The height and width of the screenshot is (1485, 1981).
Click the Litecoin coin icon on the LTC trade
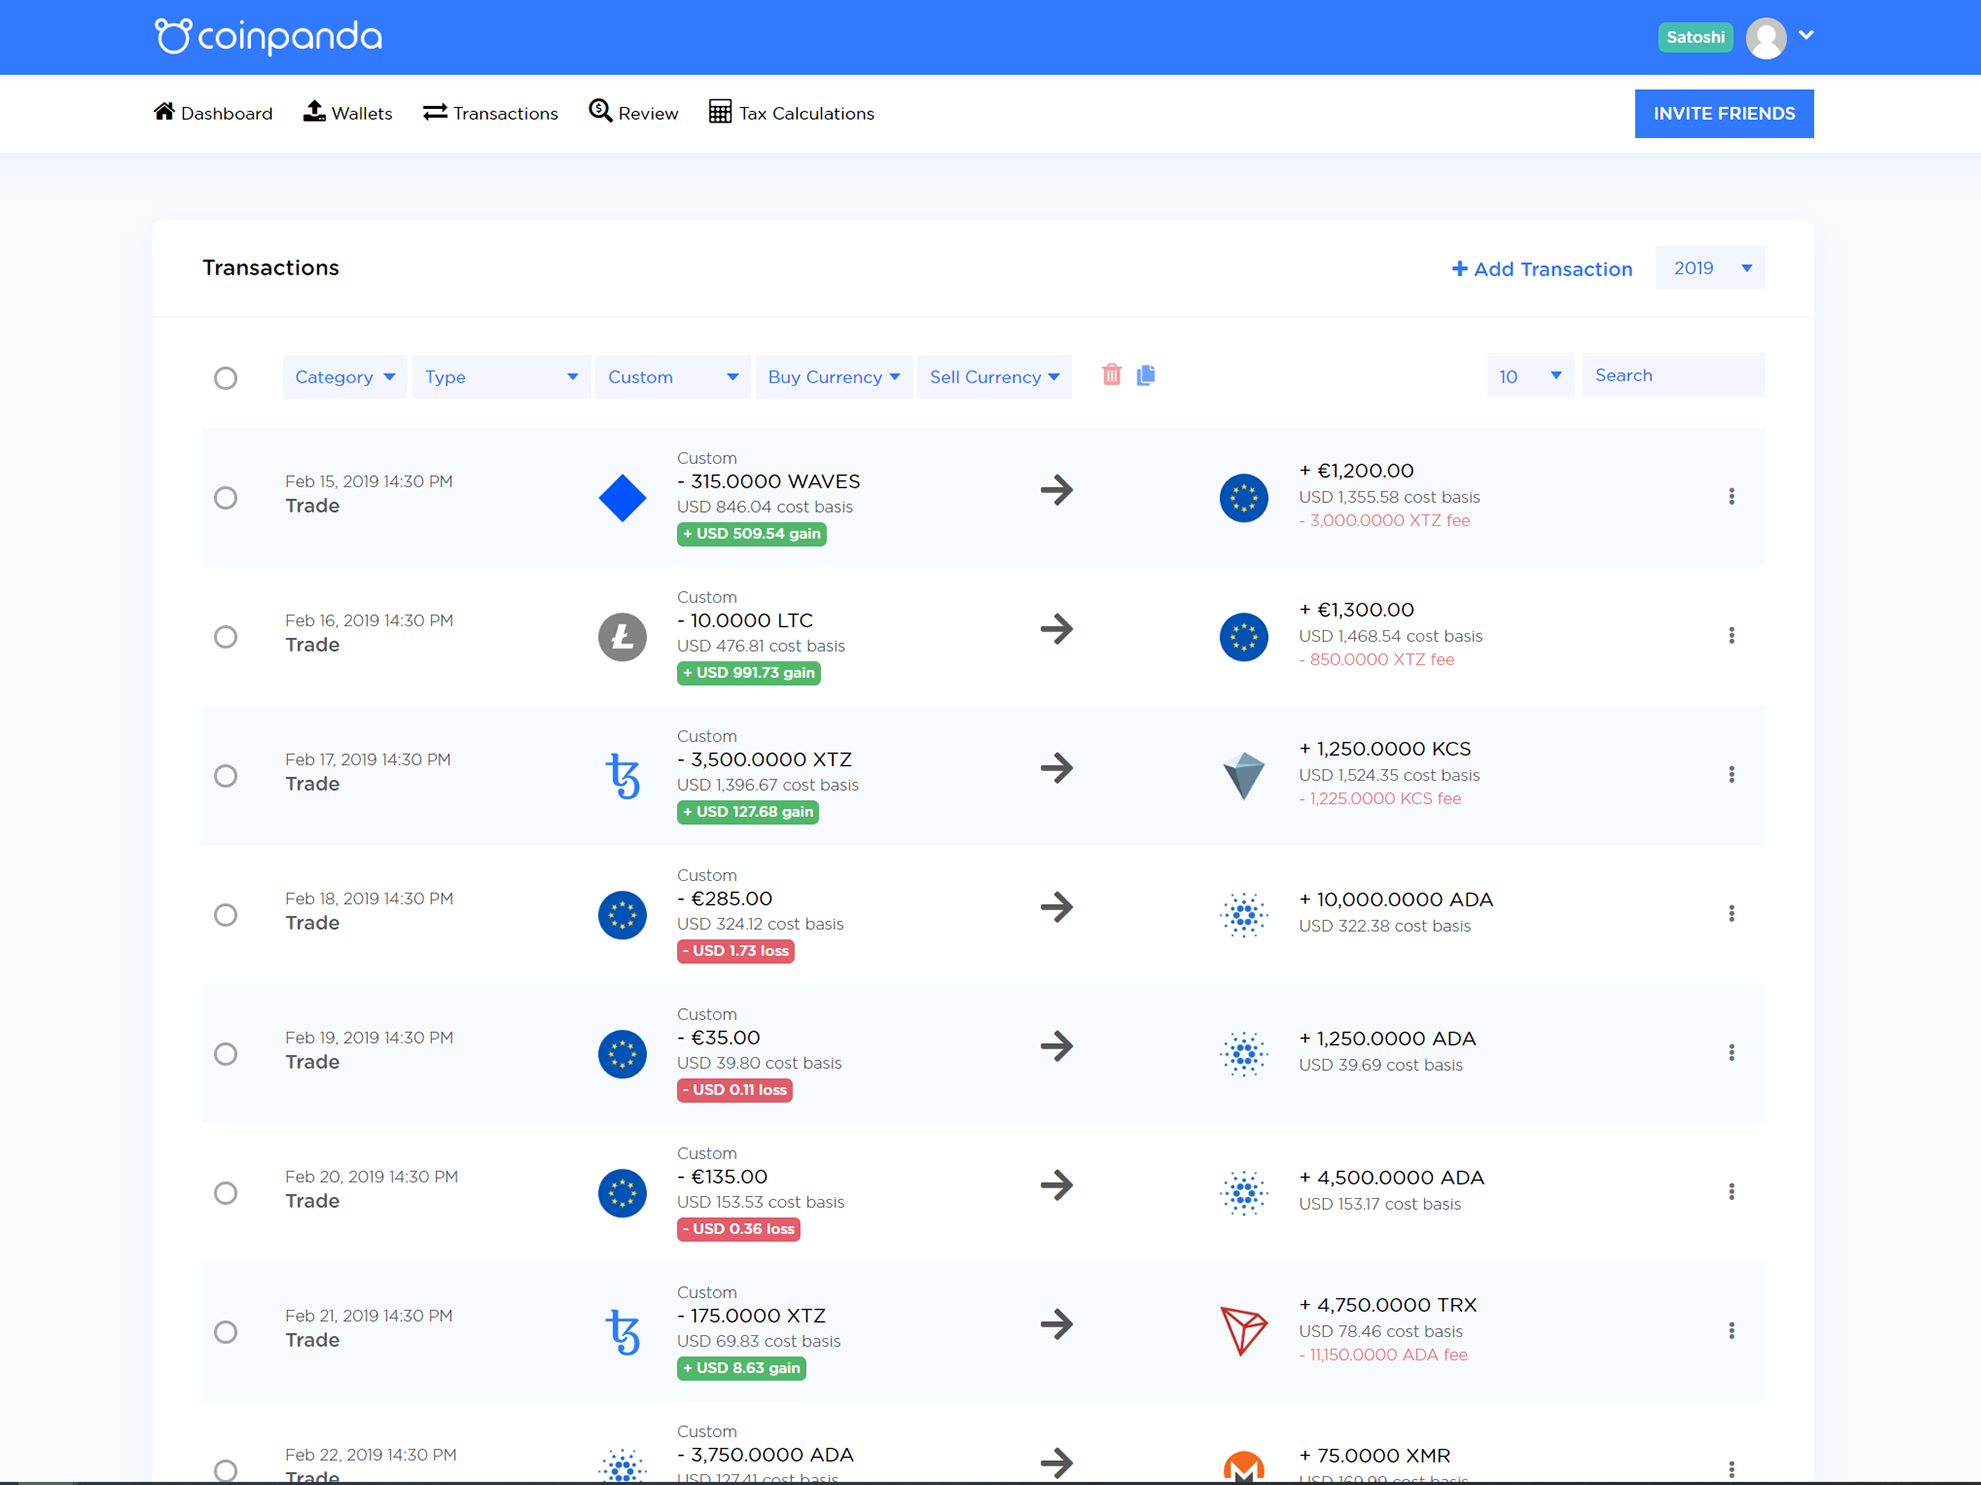[x=622, y=637]
